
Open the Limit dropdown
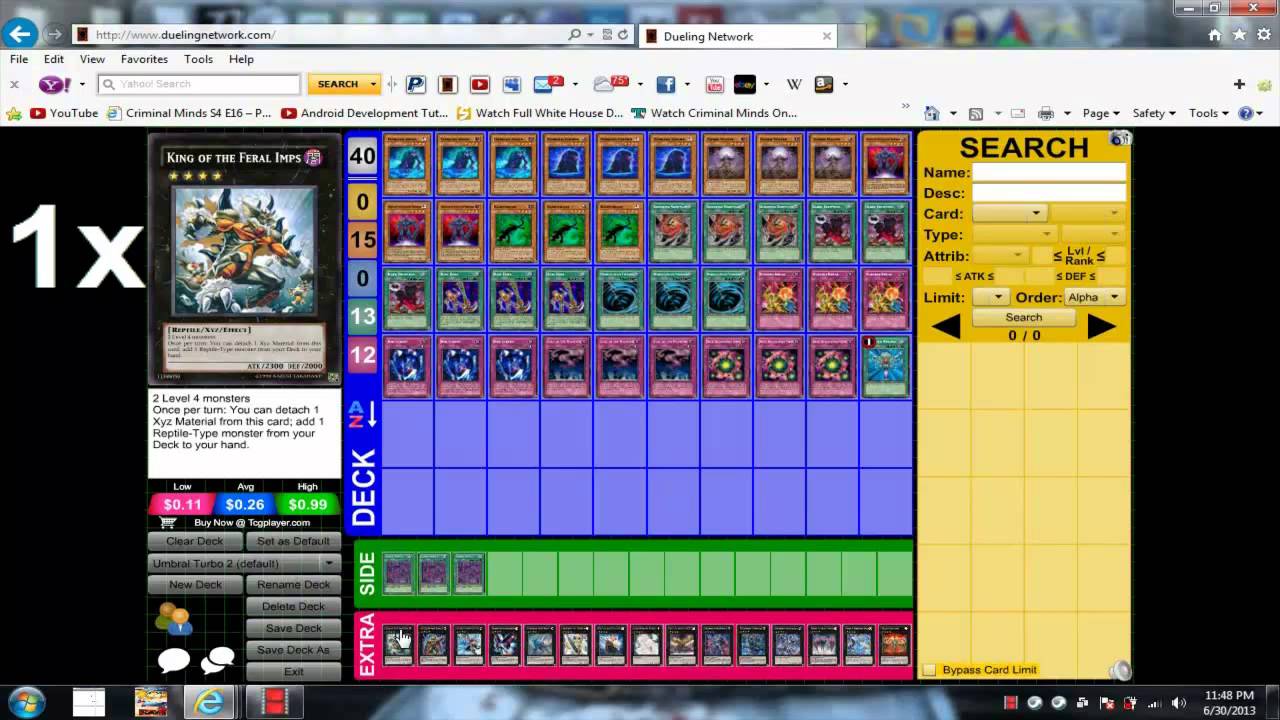coord(990,297)
